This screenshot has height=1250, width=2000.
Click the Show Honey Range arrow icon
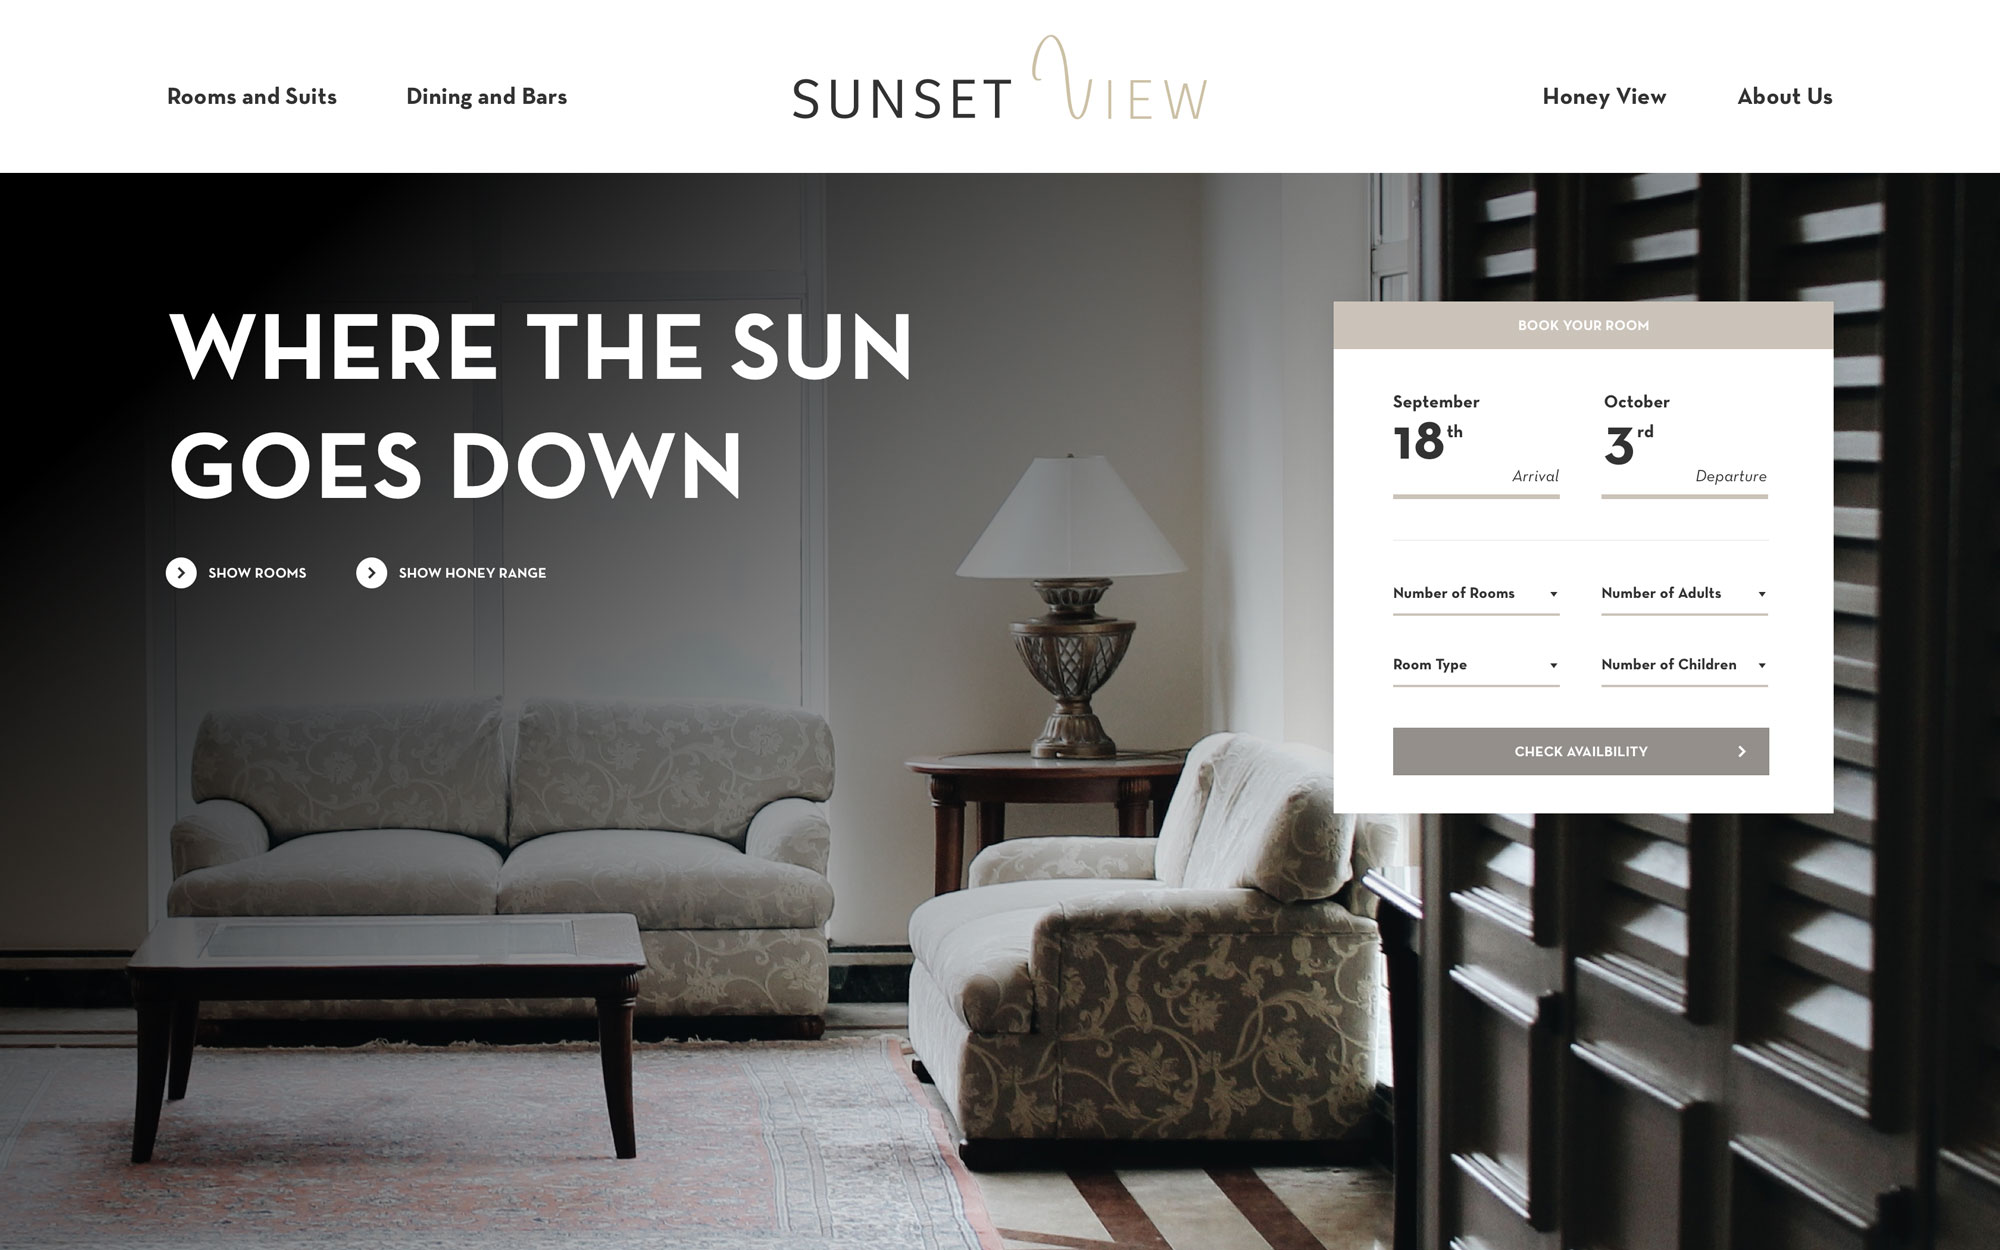(x=371, y=572)
